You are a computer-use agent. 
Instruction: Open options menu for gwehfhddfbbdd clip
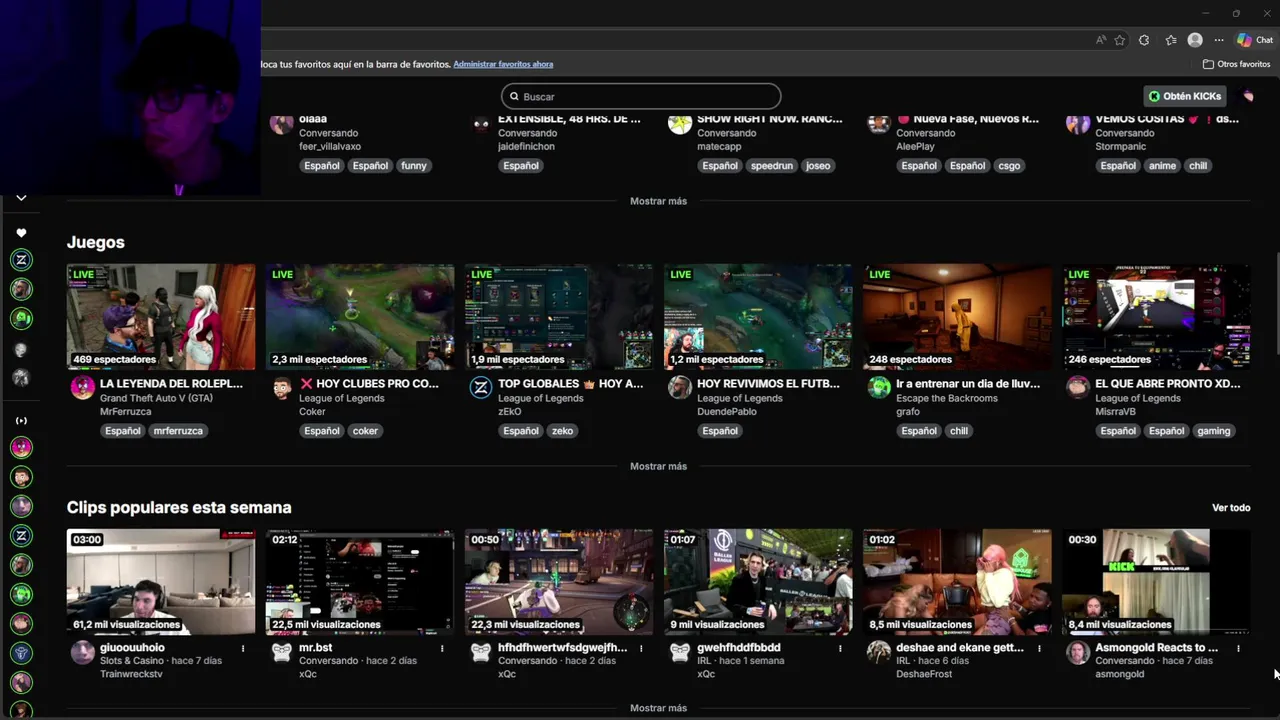click(840, 648)
